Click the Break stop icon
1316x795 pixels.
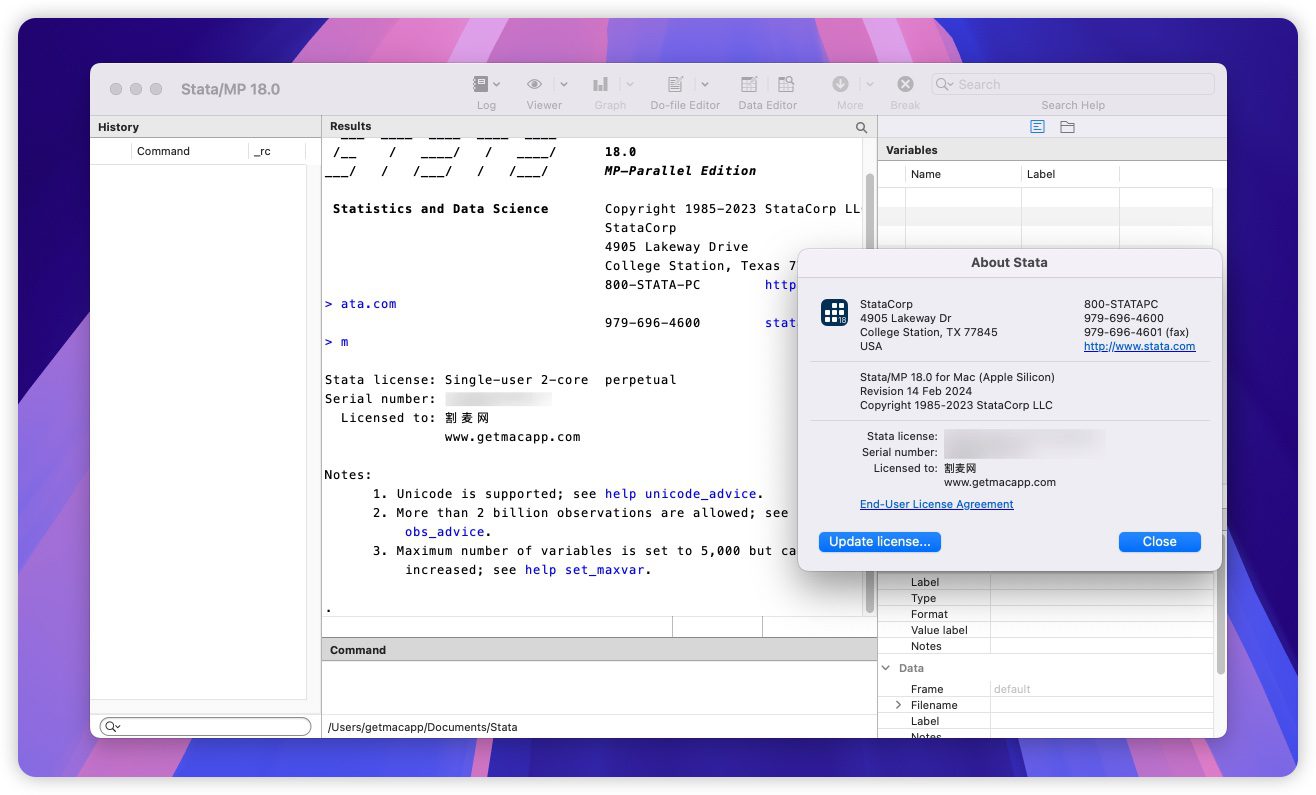click(x=905, y=85)
